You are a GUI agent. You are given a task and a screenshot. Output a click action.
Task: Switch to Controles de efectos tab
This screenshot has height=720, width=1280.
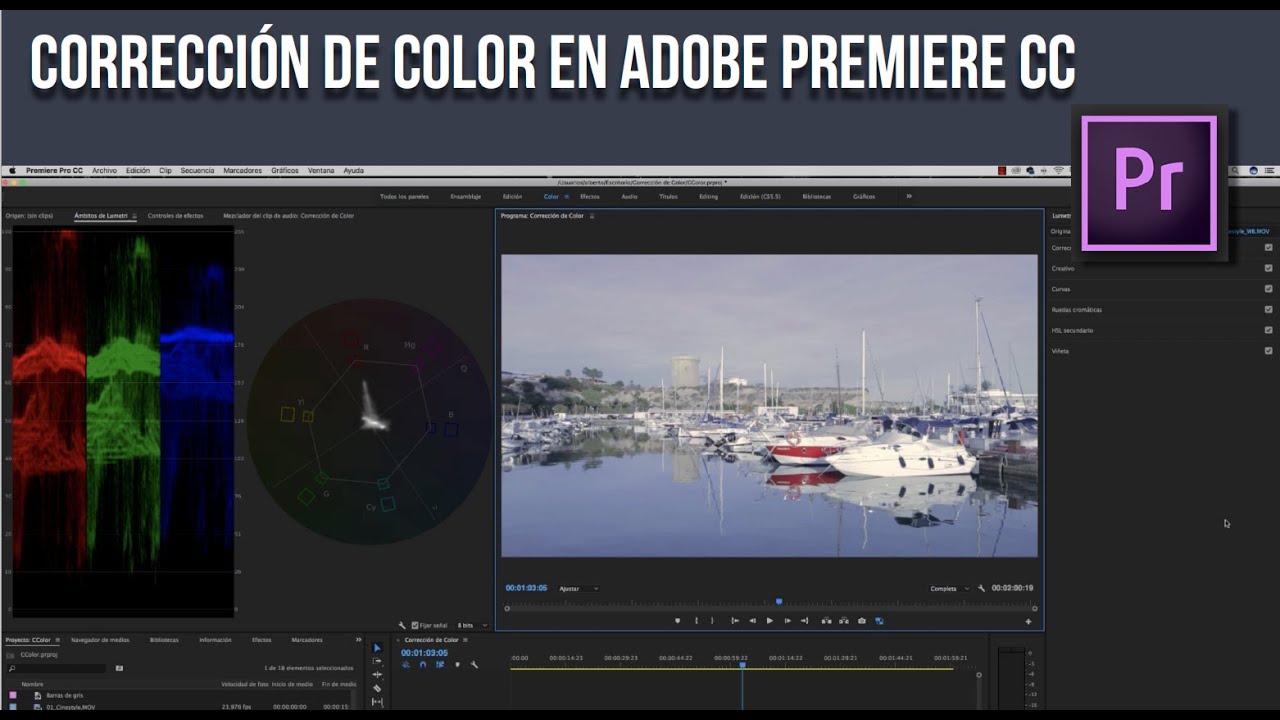click(175, 216)
